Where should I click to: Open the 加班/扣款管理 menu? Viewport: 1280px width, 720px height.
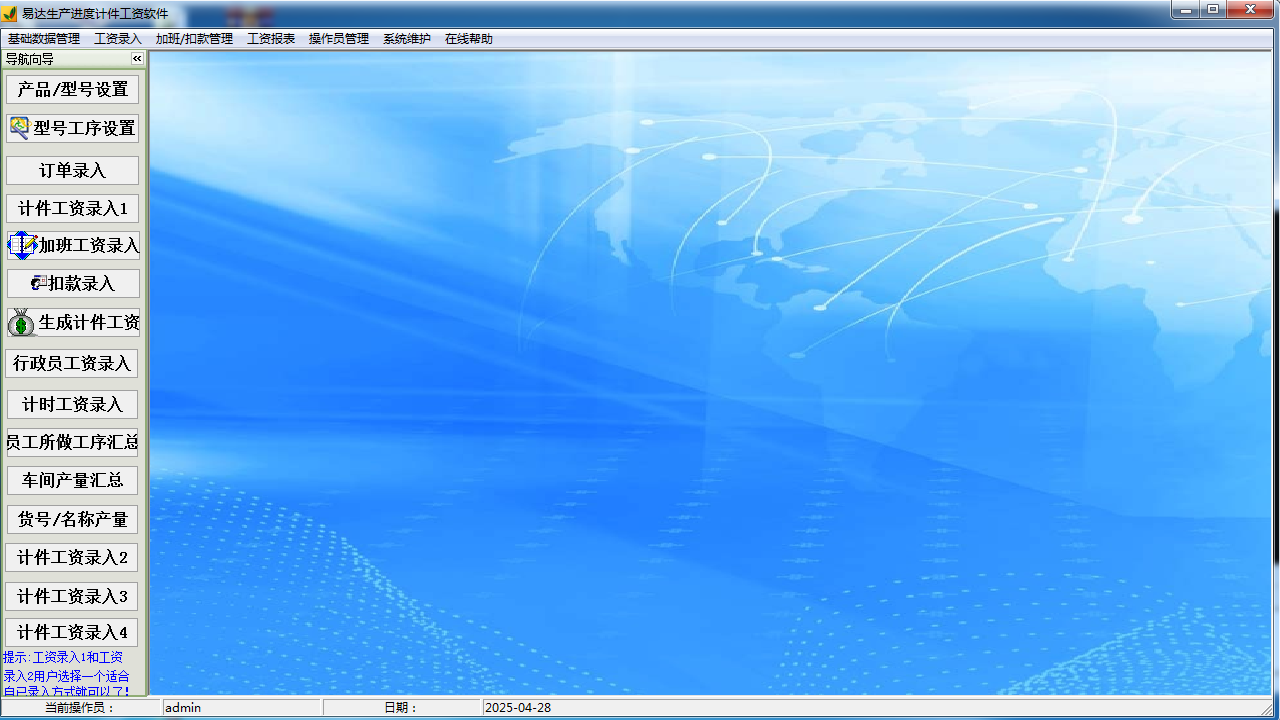tap(194, 39)
